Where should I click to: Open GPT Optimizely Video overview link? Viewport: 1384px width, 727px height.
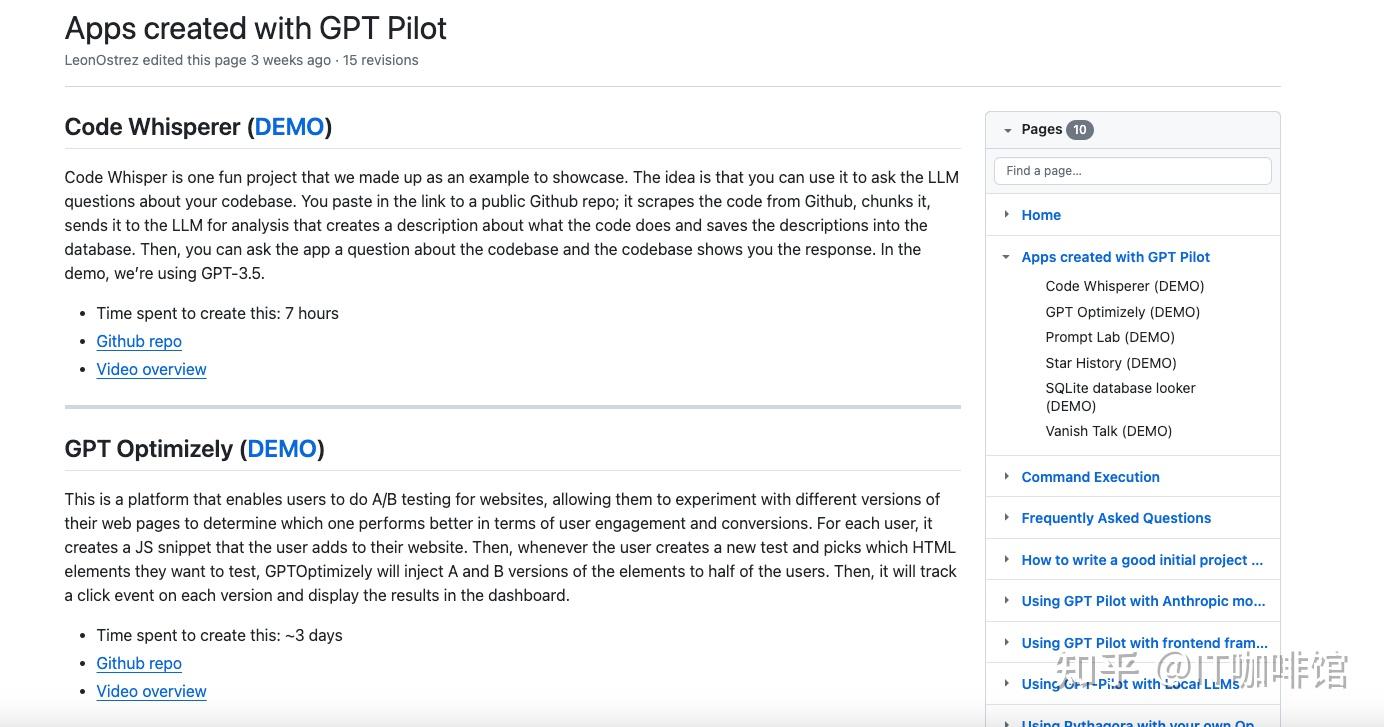[151, 691]
